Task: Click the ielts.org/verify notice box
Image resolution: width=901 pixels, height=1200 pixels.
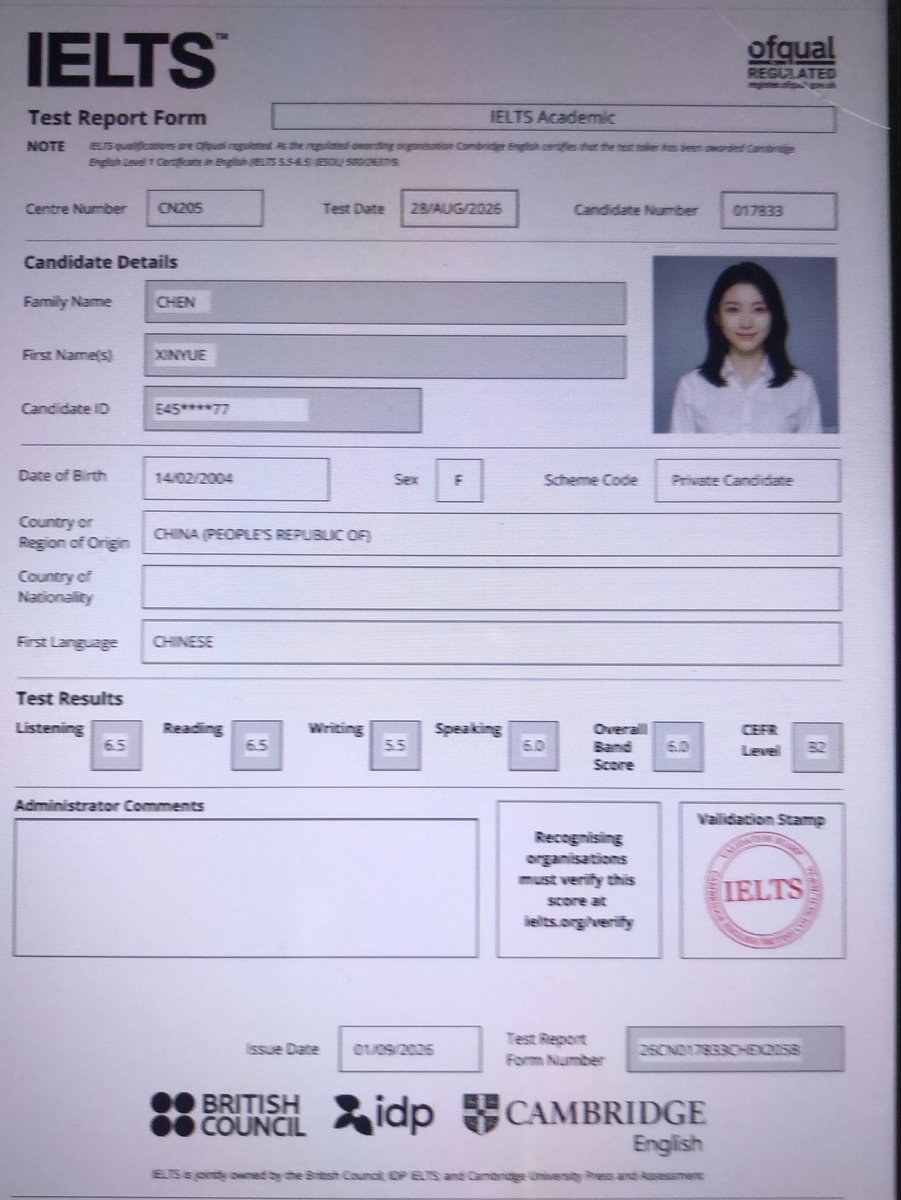Action: tap(578, 879)
